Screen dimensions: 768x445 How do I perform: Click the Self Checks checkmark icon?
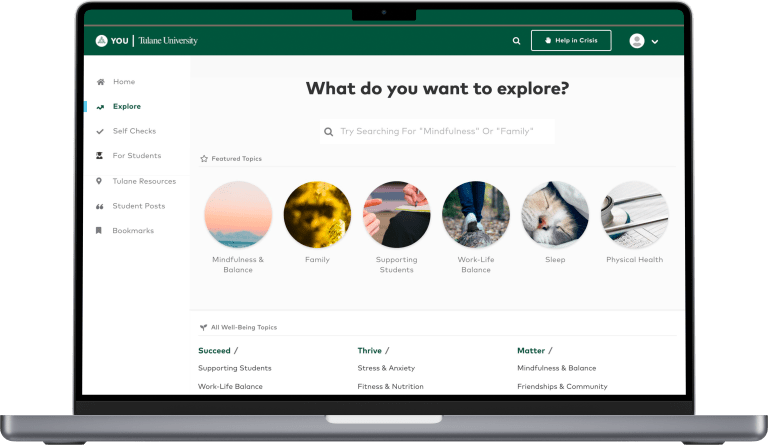click(100, 131)
